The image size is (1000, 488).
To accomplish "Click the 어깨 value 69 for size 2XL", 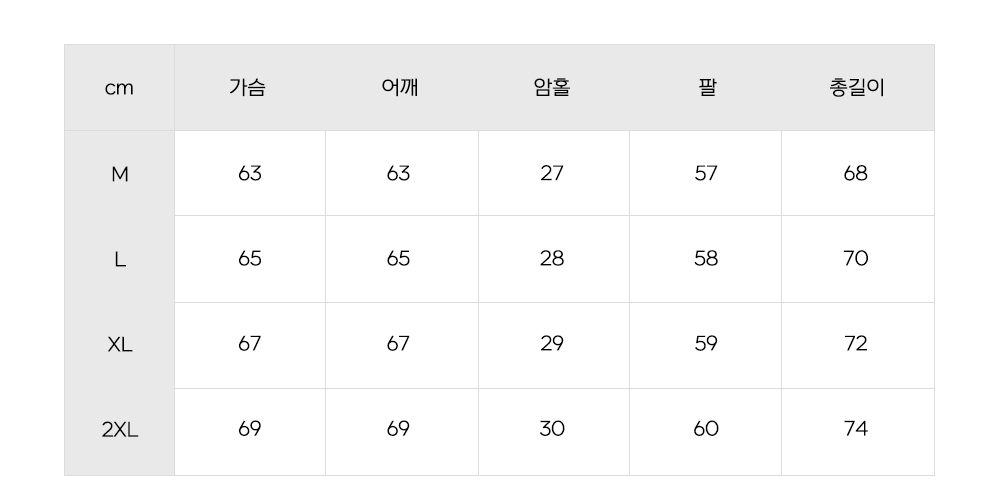I will point(398,429).
